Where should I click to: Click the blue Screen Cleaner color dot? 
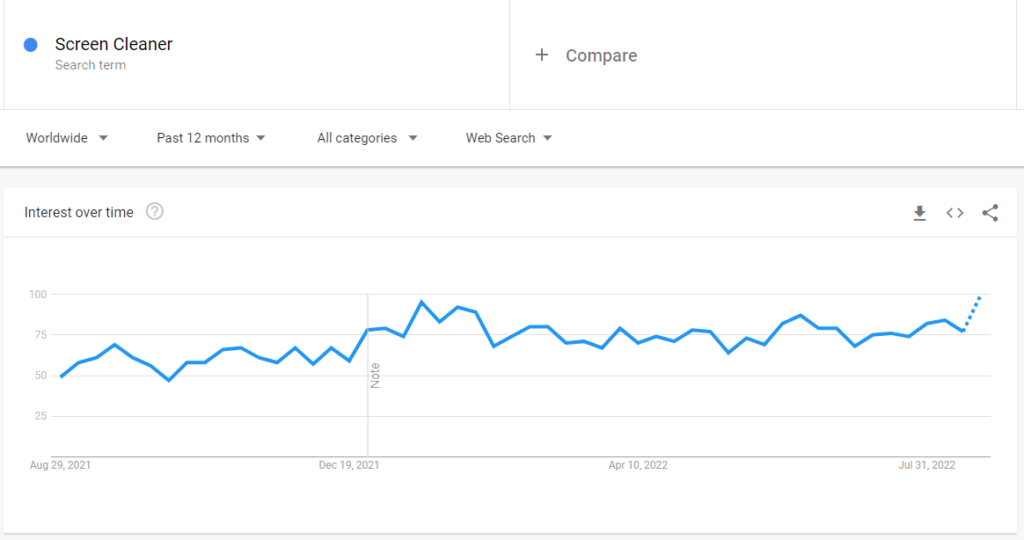(x=31, y=44)
